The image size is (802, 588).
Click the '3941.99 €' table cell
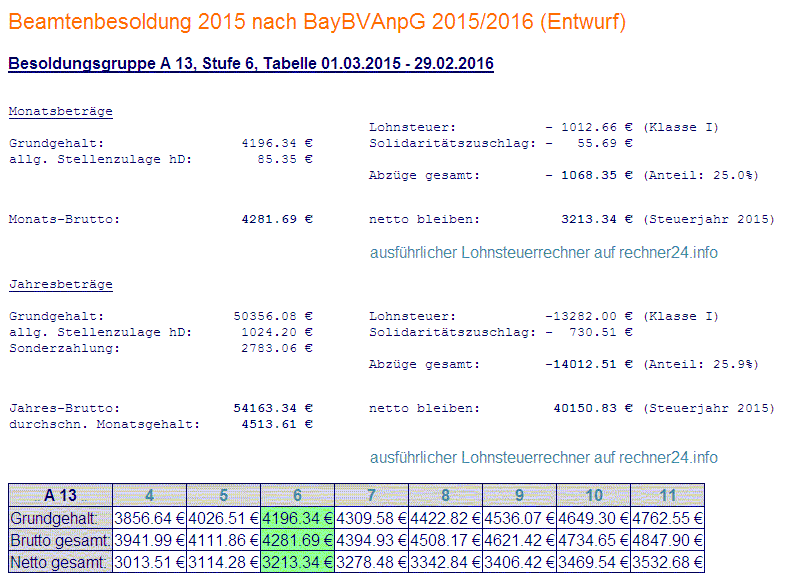149,540
